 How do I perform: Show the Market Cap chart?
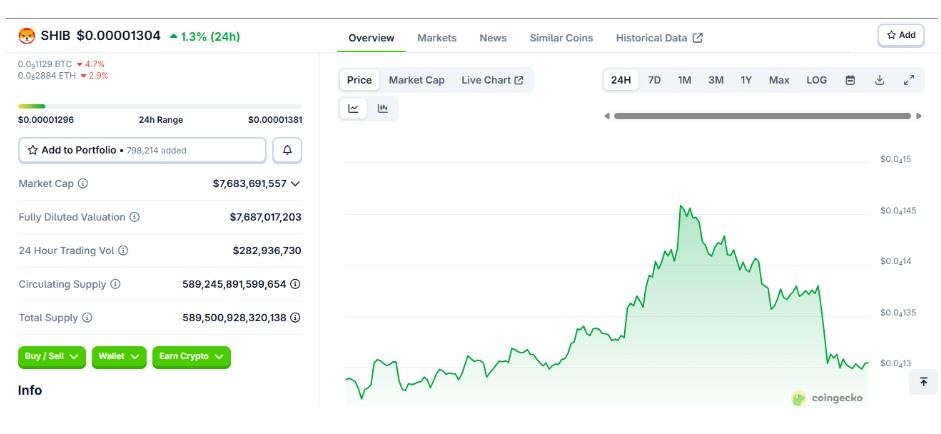(416, 80)
